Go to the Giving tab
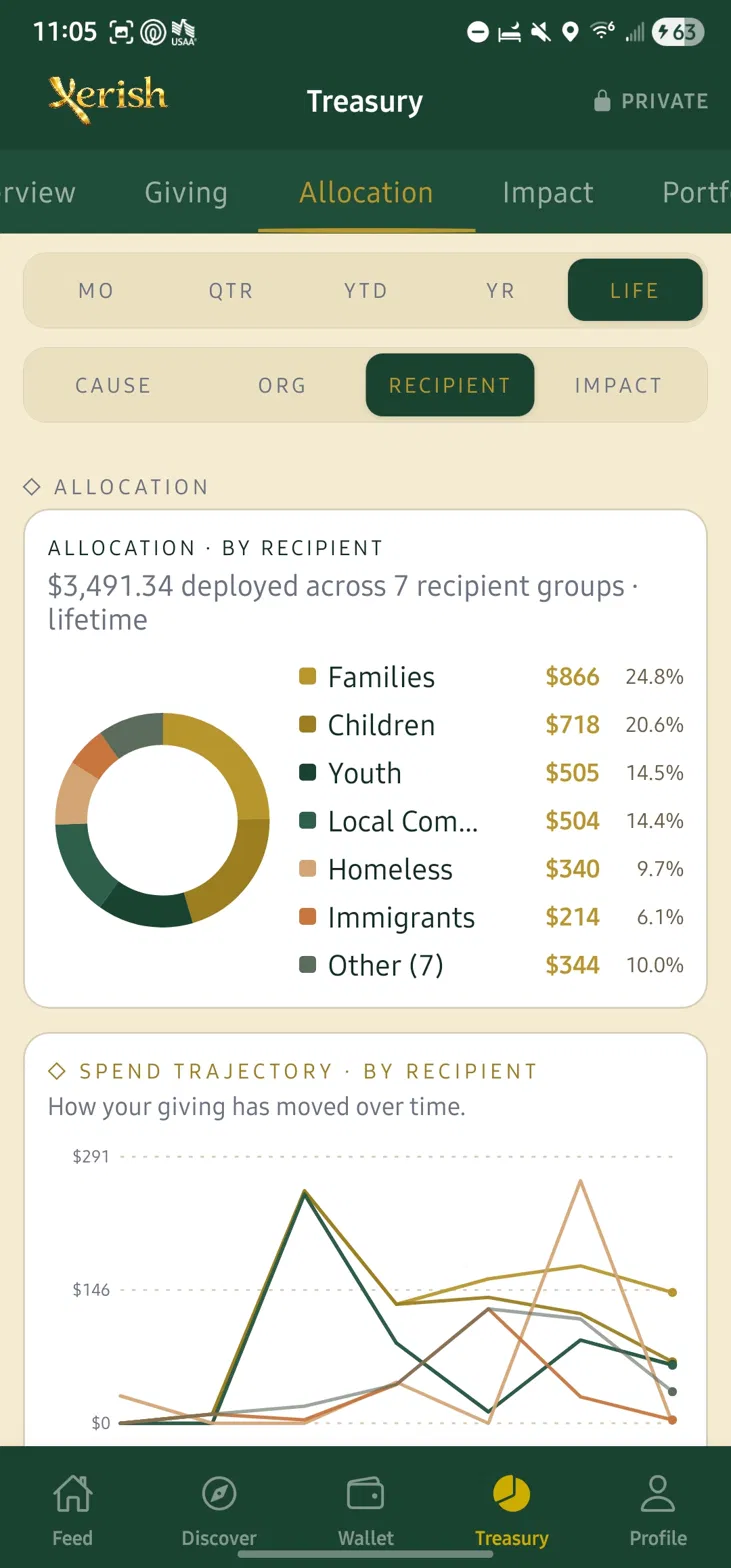This screenshot has height=1568, width=731. (x=186, y=192)
